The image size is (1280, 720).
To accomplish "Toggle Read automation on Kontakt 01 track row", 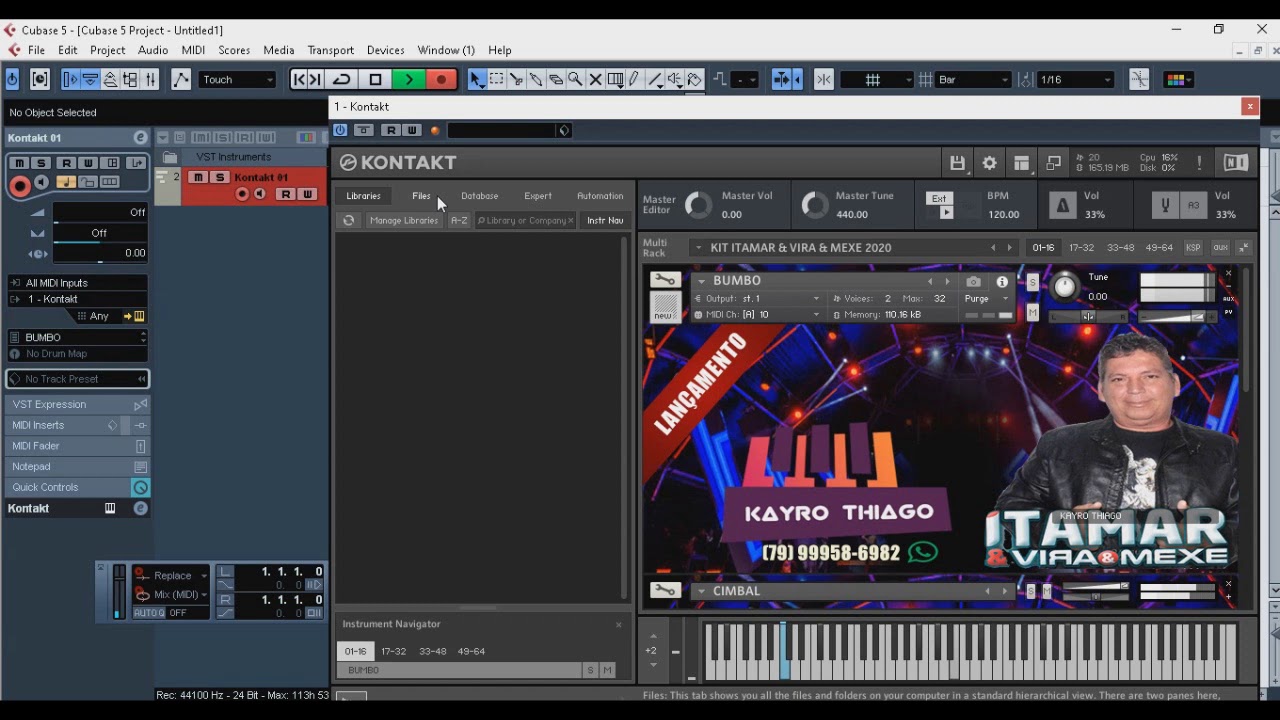I will click(x=285, y=194).
